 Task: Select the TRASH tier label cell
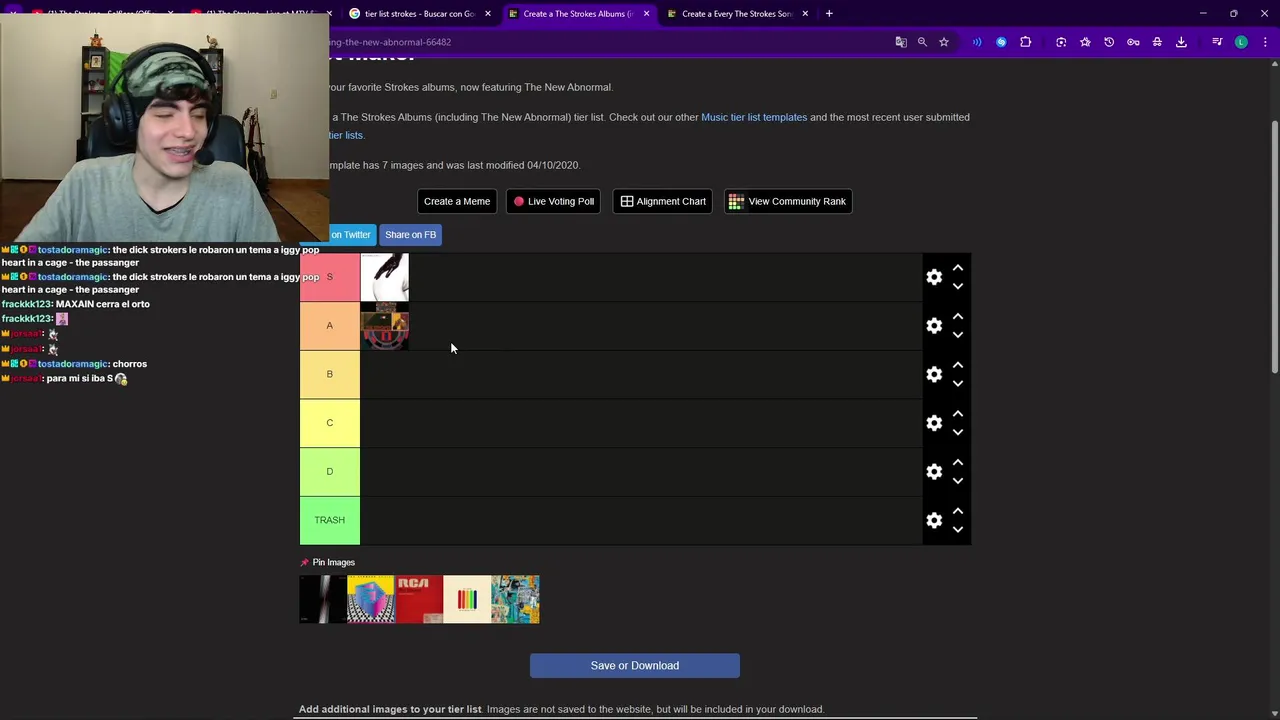330,520
